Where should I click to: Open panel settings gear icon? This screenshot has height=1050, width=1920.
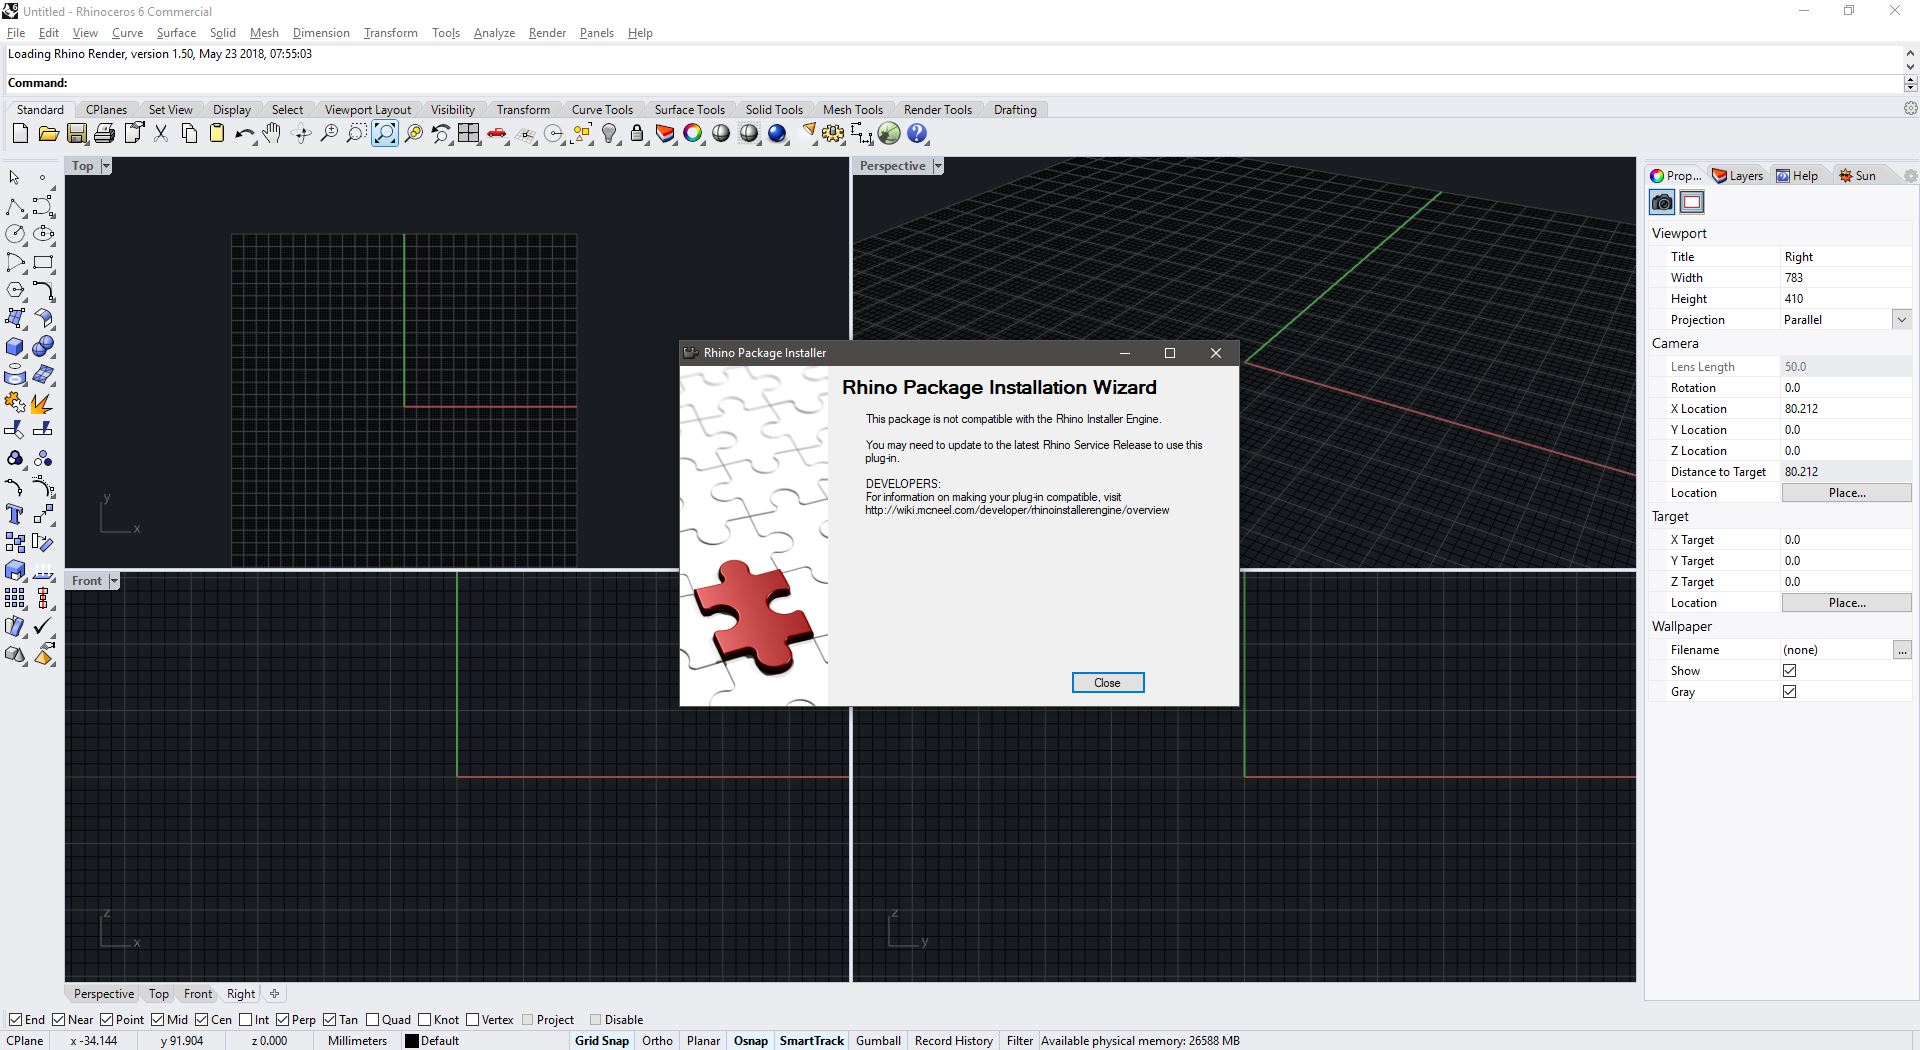coord(1910,176)
